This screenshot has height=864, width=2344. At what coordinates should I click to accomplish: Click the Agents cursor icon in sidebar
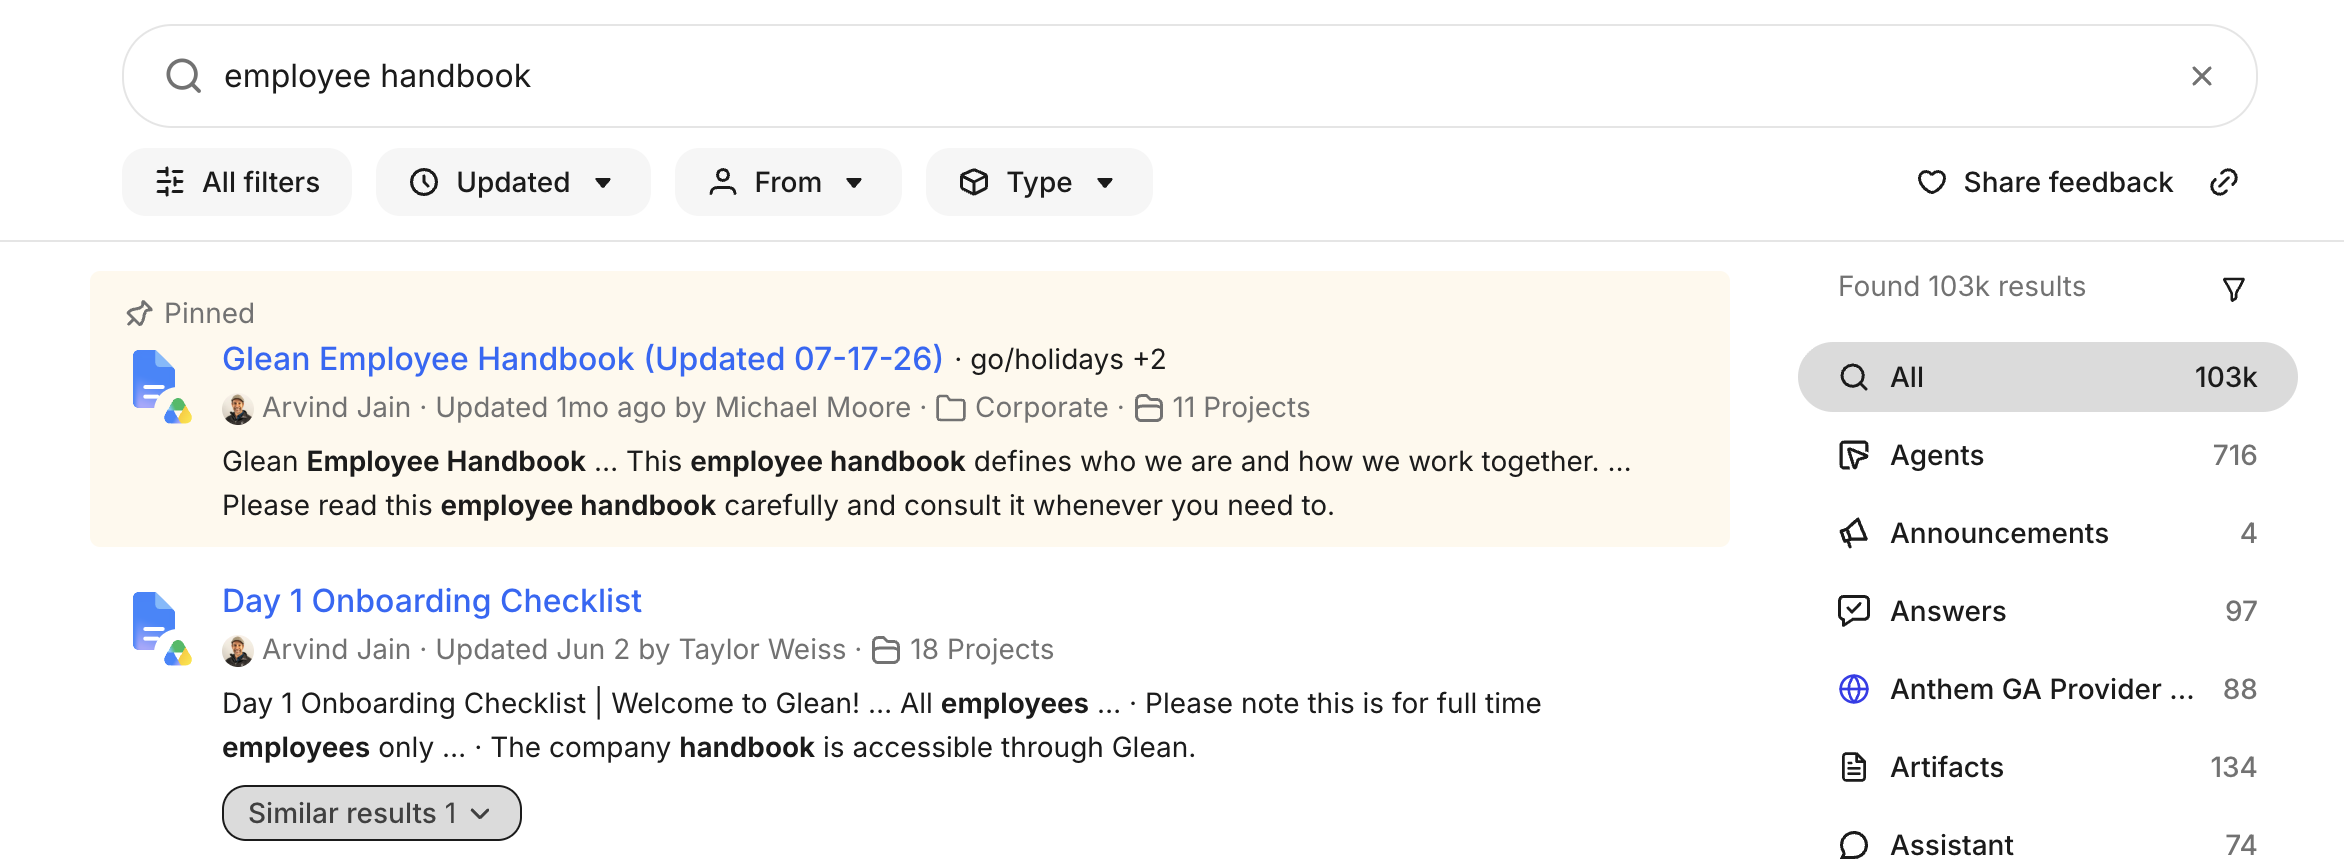pyautogui.click(x=1854, y=455)
